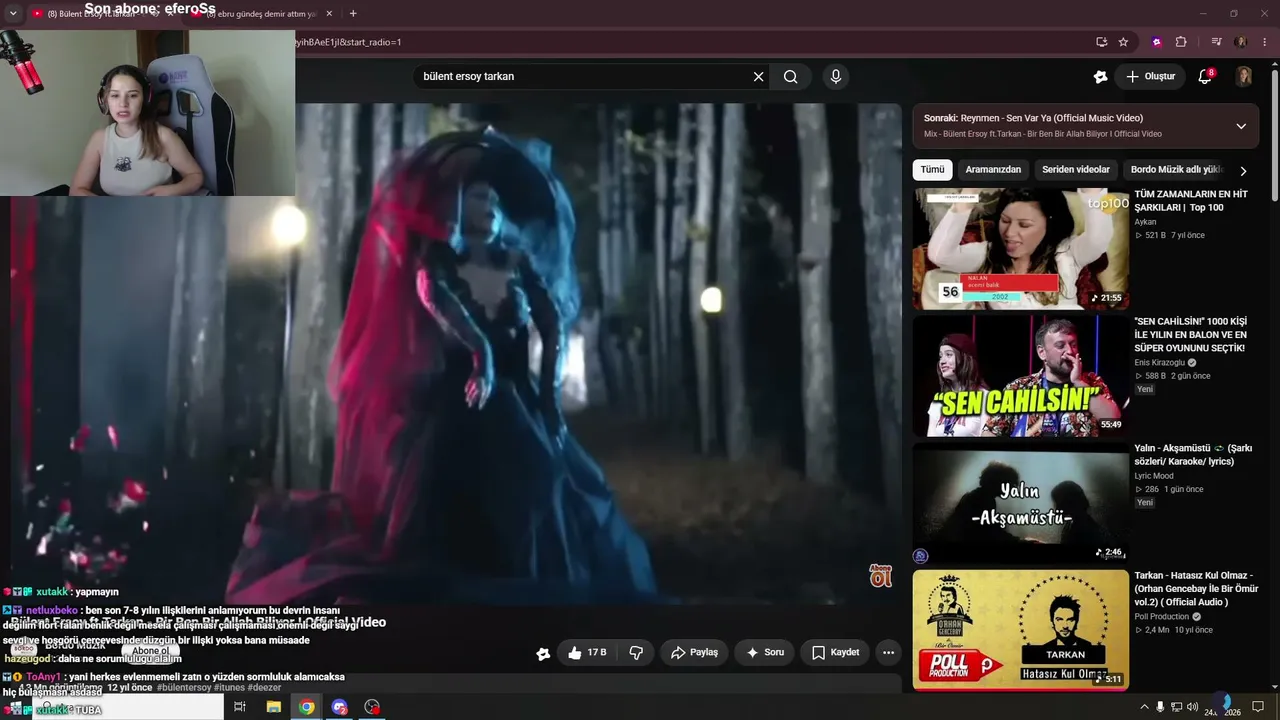The width and height of the screenshot is (1280, 720).
Task: Expand the Sonraki mix playlist panel
Action: [1241, 126]
